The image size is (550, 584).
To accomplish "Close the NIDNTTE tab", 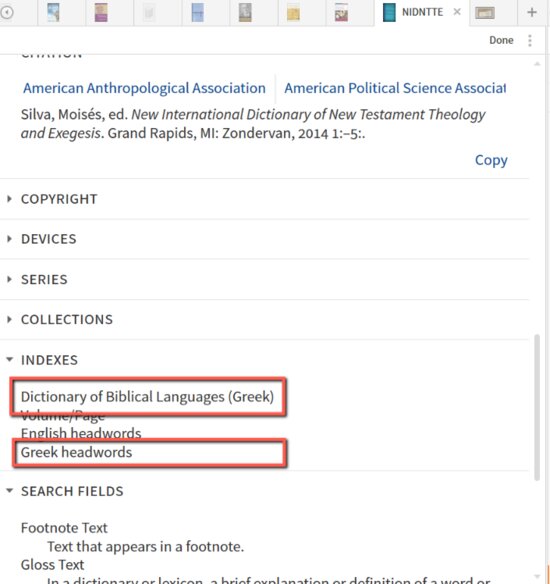I will (457, 12).
